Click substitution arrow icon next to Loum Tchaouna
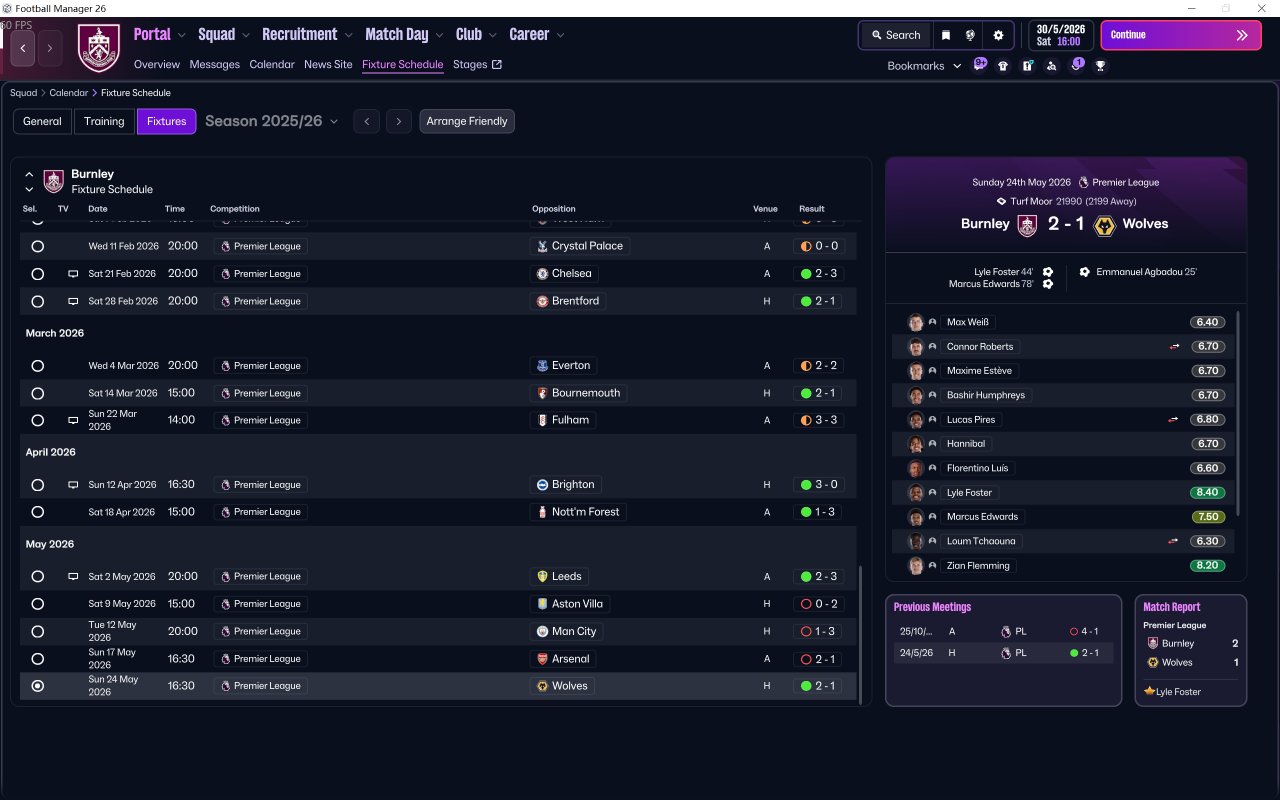This screenshot has width=1280, height=800. [x=1174, y=541]
